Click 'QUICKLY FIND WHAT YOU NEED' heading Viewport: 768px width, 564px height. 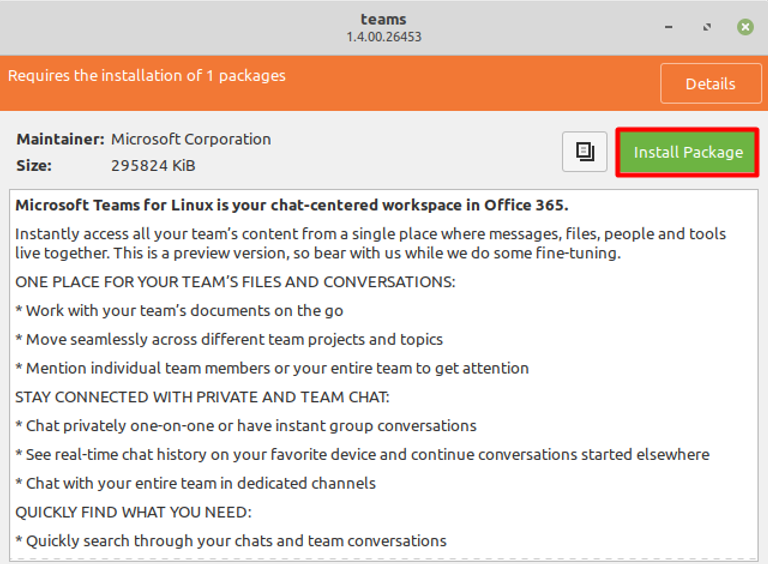pyautogui.click(x=133, y=513)
